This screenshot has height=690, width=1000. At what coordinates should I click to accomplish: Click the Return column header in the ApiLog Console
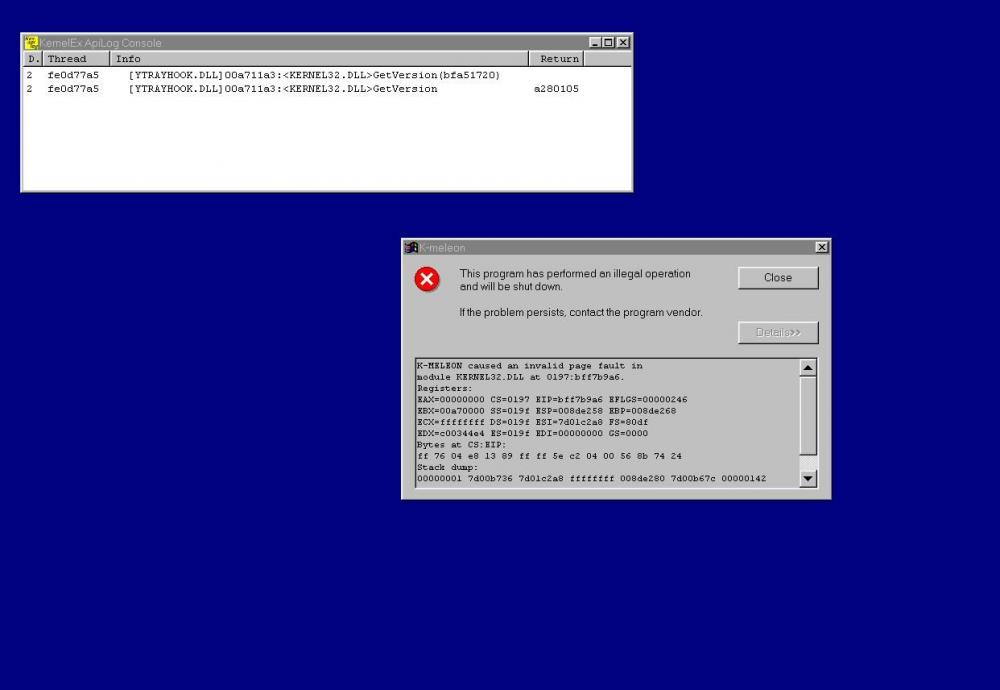point(557,59)
